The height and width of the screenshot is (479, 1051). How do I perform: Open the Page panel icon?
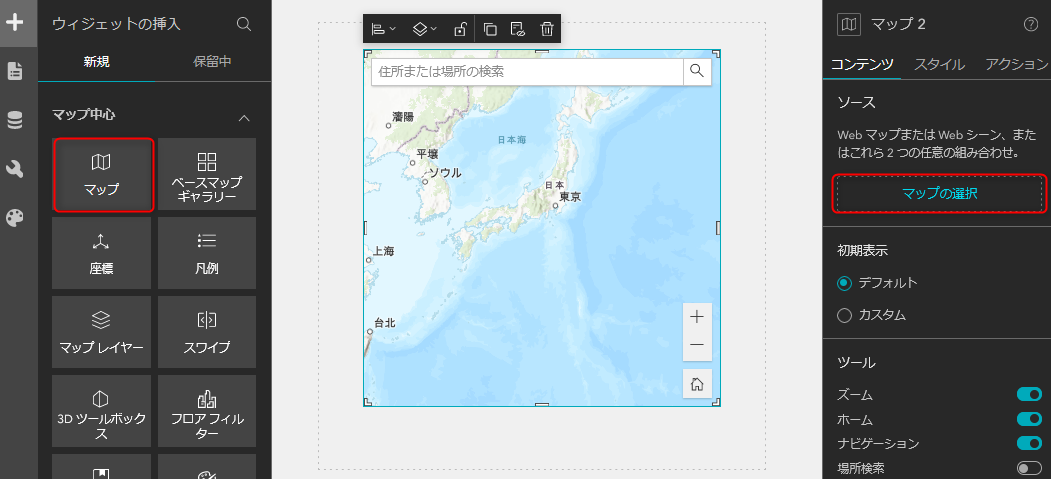15,71
